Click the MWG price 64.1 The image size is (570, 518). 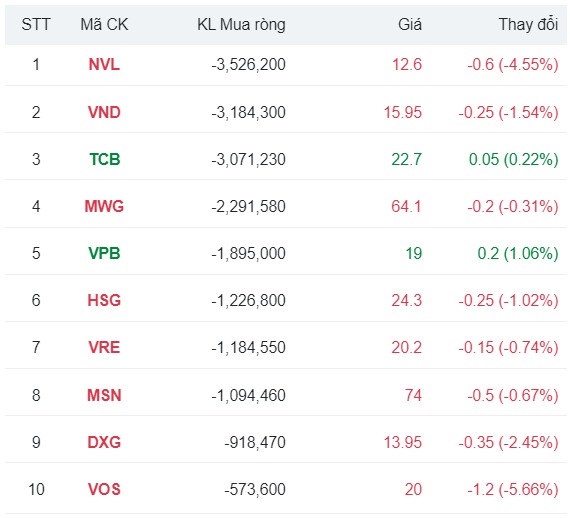(x=406, y=206)
